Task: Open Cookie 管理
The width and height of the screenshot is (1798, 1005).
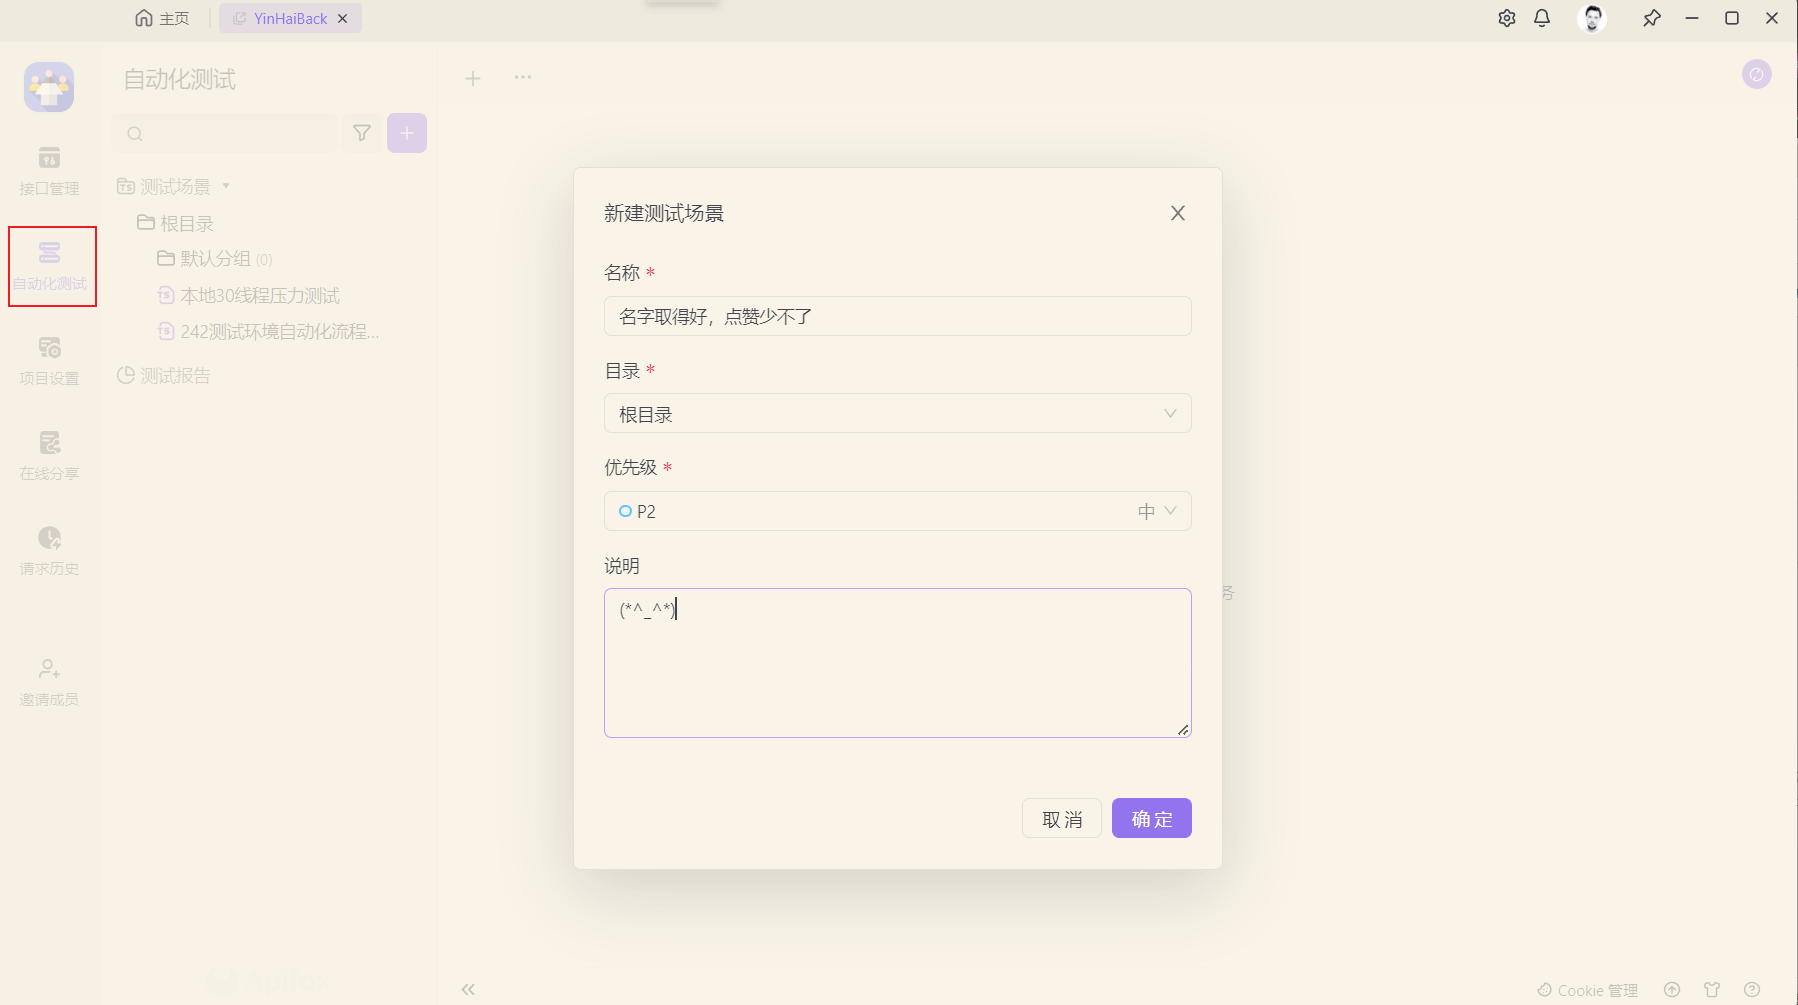Action: coord(1588,990)
